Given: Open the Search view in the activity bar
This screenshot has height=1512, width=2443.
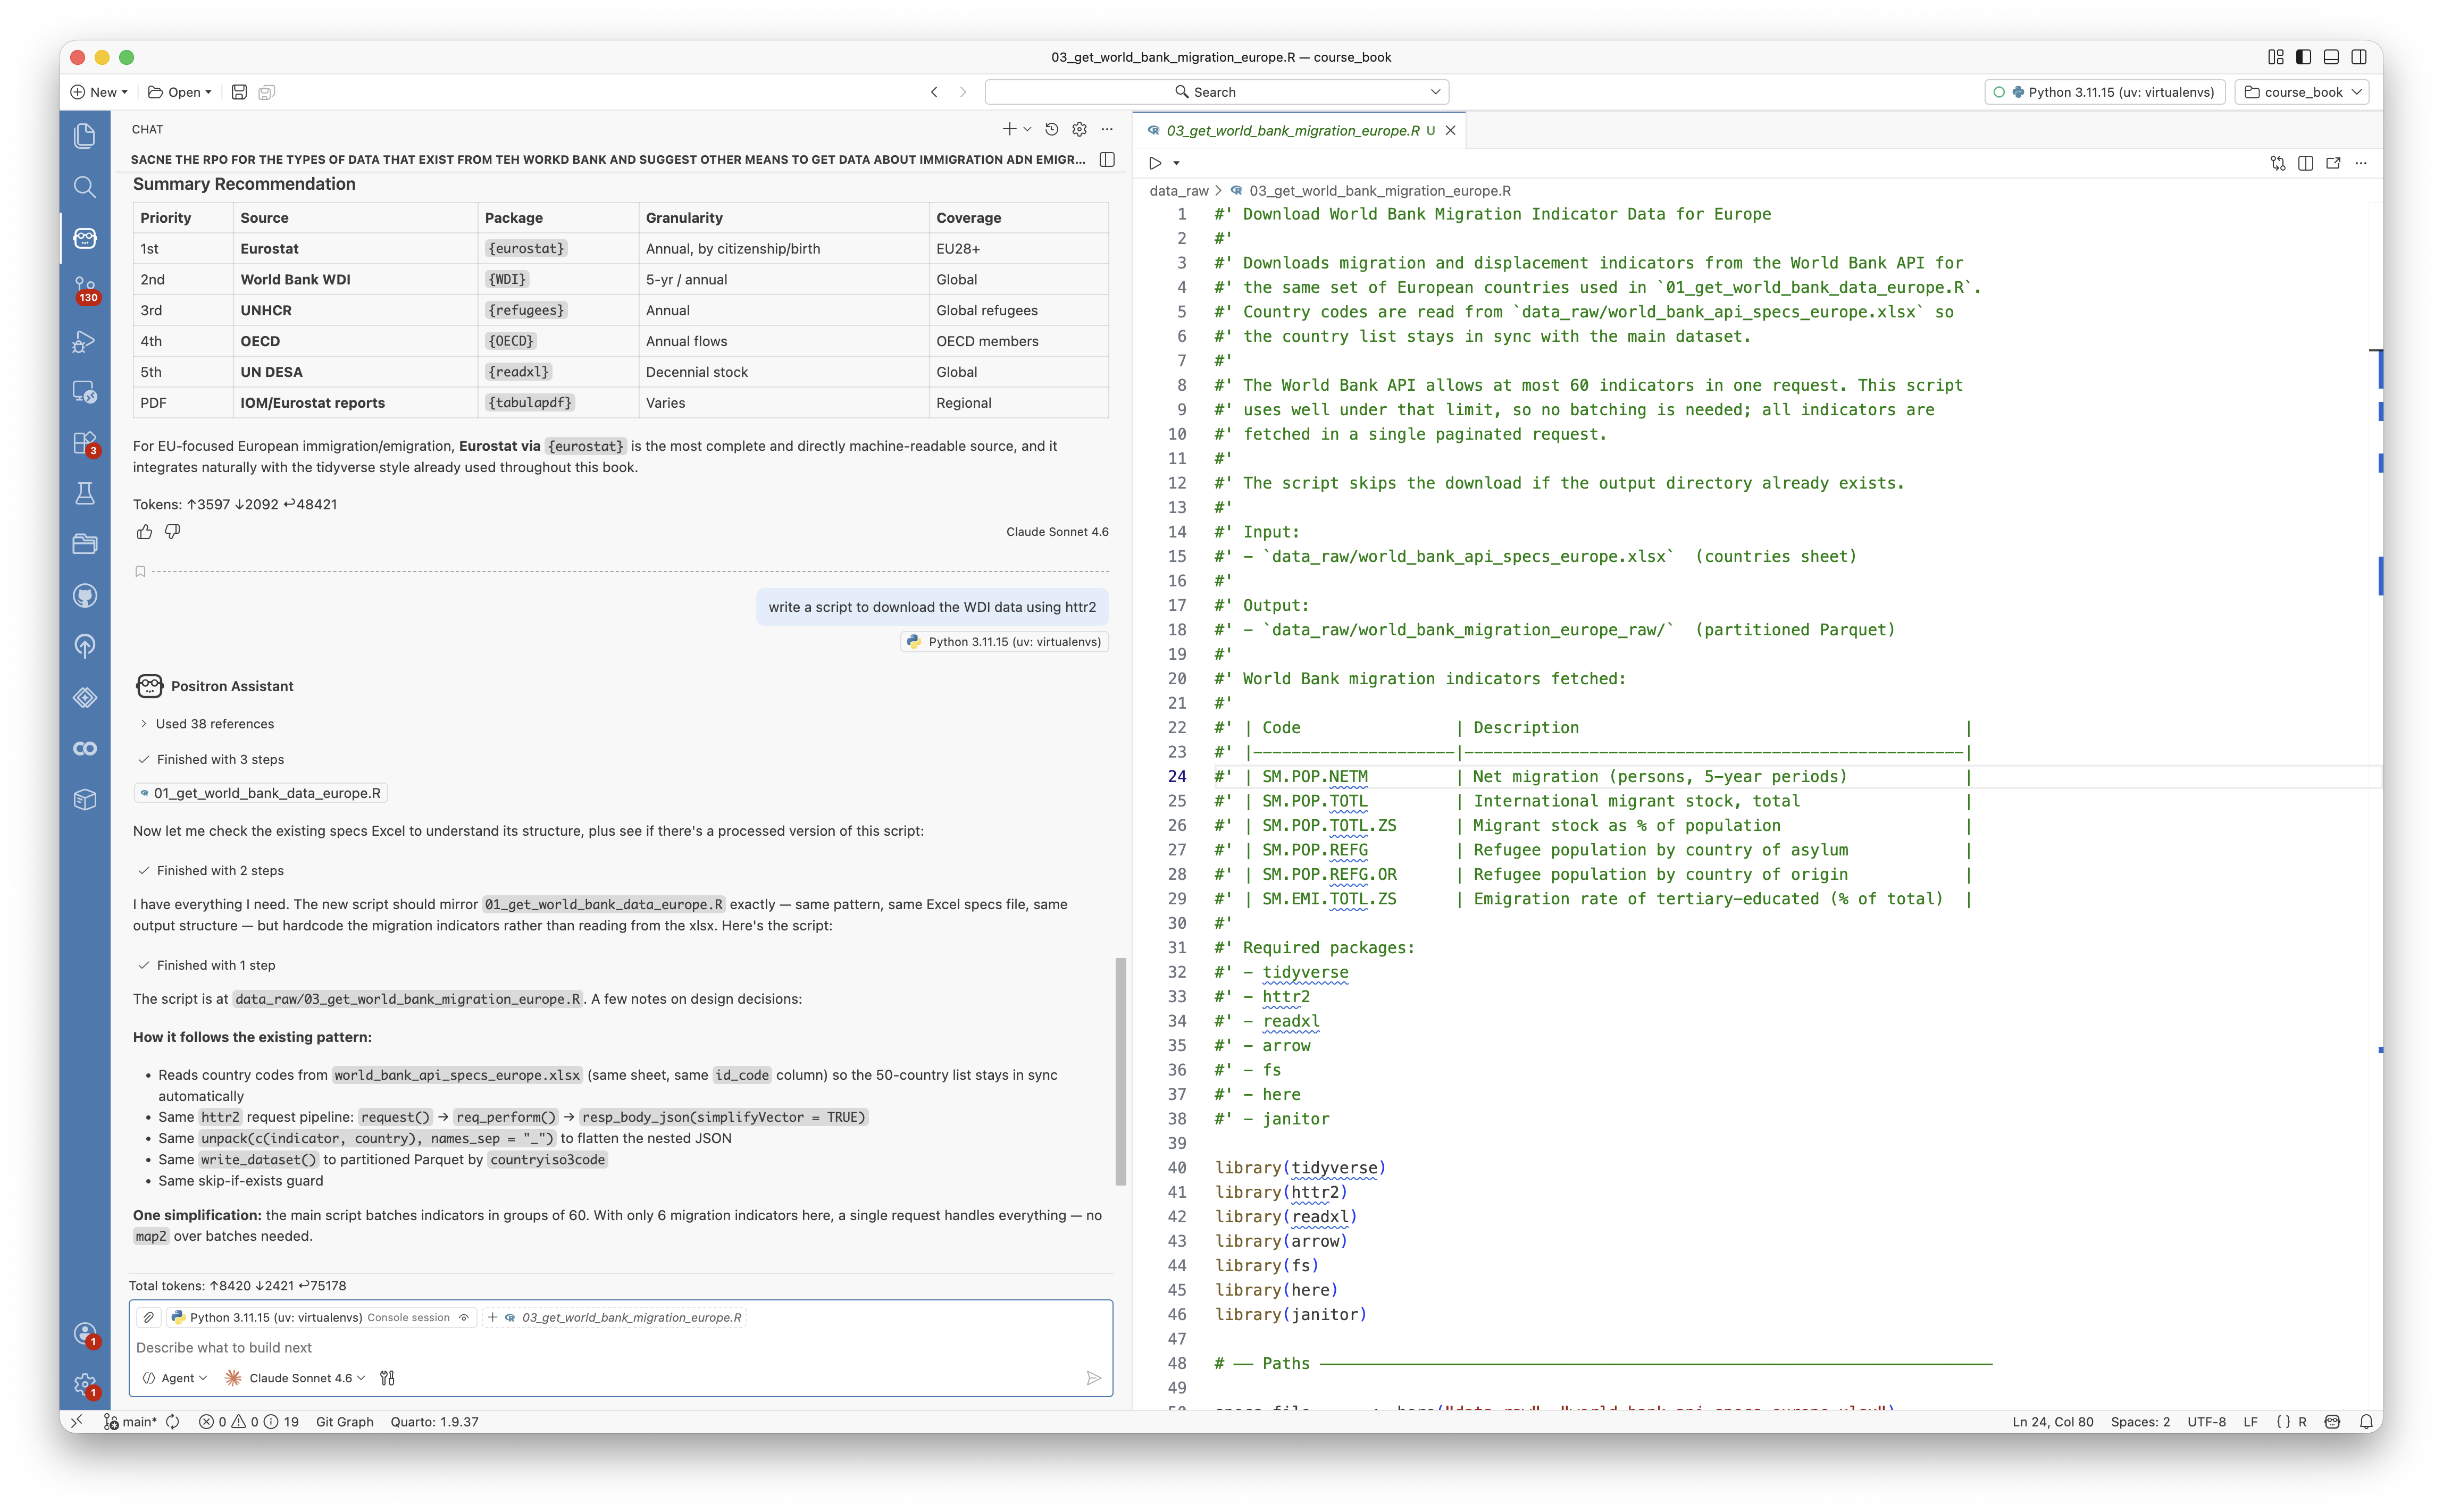Looking at the screenshot, I should pyautogui.click(x=85, y=187).
